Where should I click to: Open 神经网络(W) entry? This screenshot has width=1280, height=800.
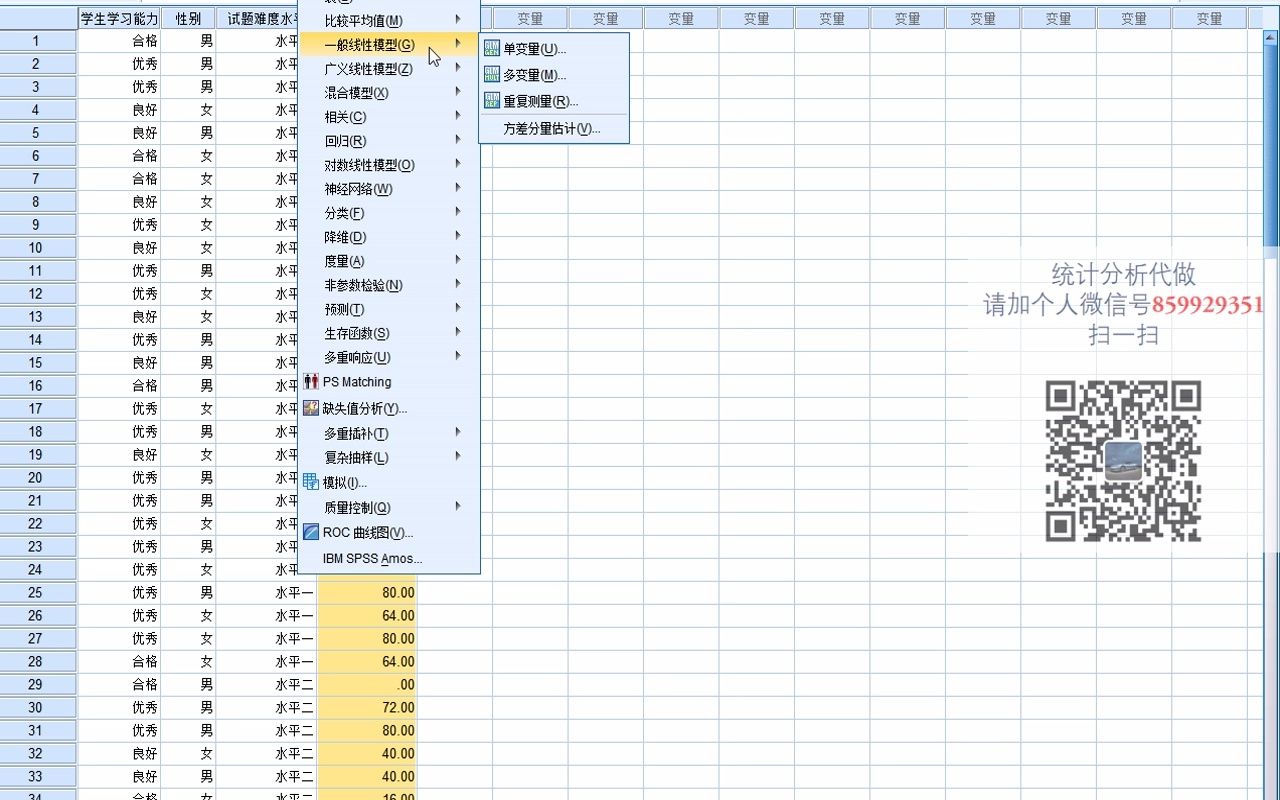click(389, 189)
